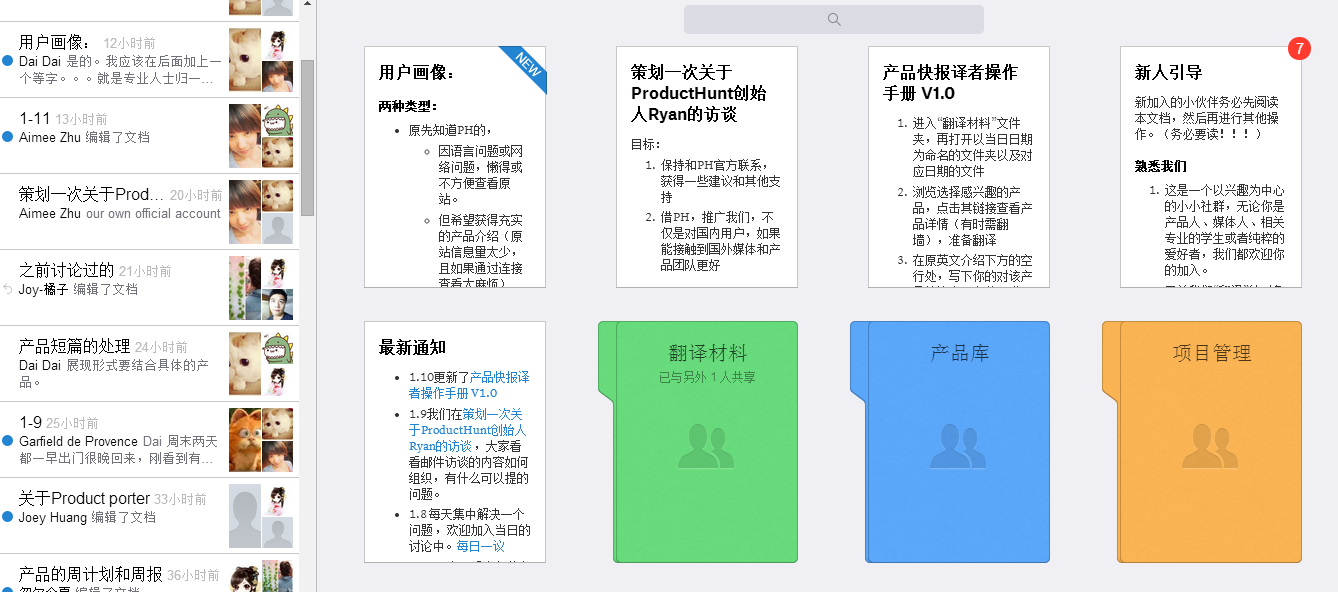Open the 产品快报译者操作手册 V1.0 document card
The height and width of the screenshot is (592, 1338).
pos(959,167)
